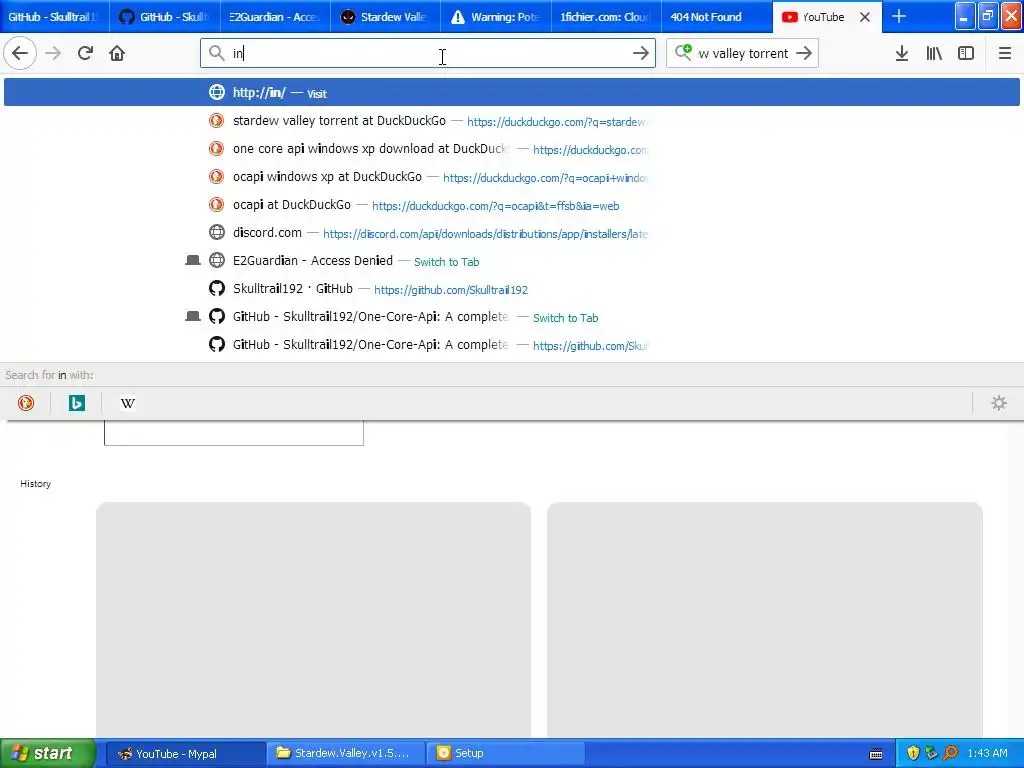Click the go arrow in the address bar
The width and height of the screenshot is (1024, 768).
pos(641,53)
